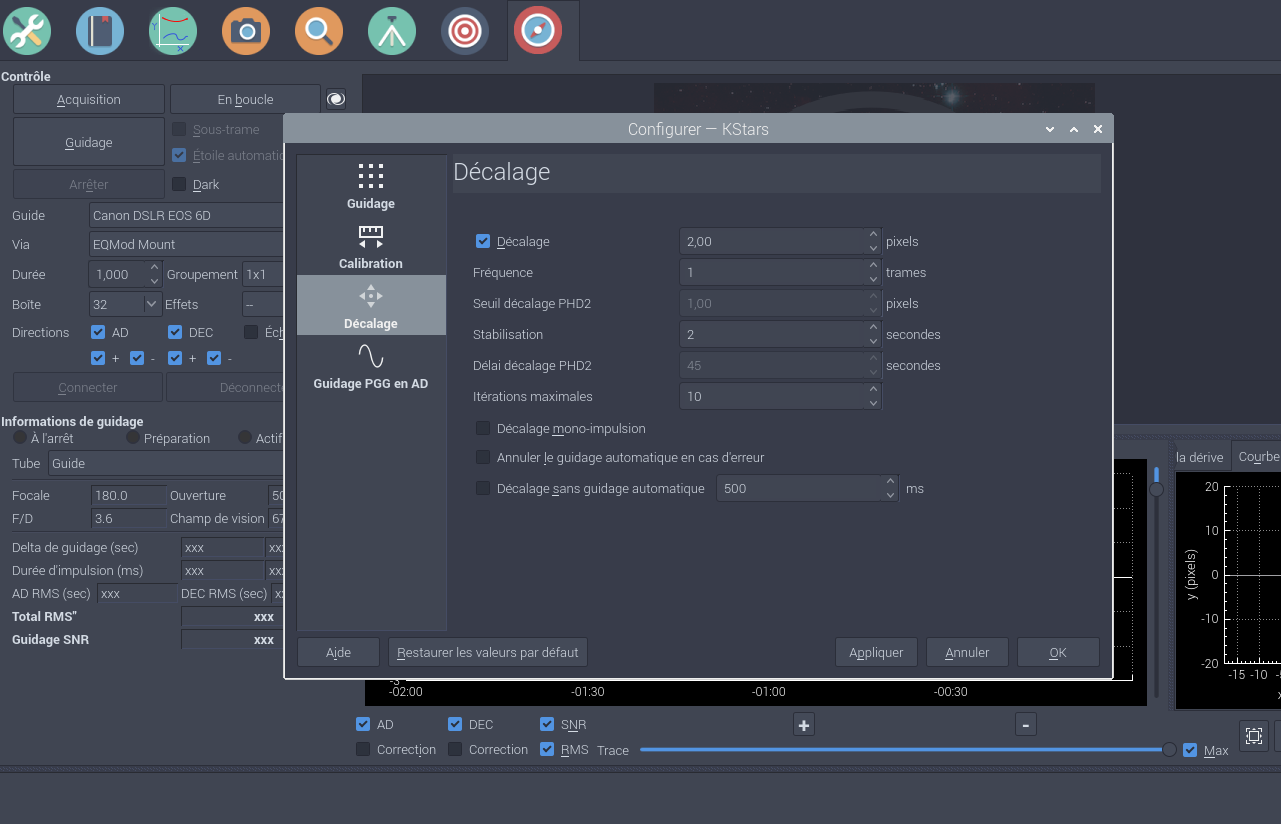Open the Scheduler notebook module tab
This screenshot has width=1281, height=824.
pos(100,31)
